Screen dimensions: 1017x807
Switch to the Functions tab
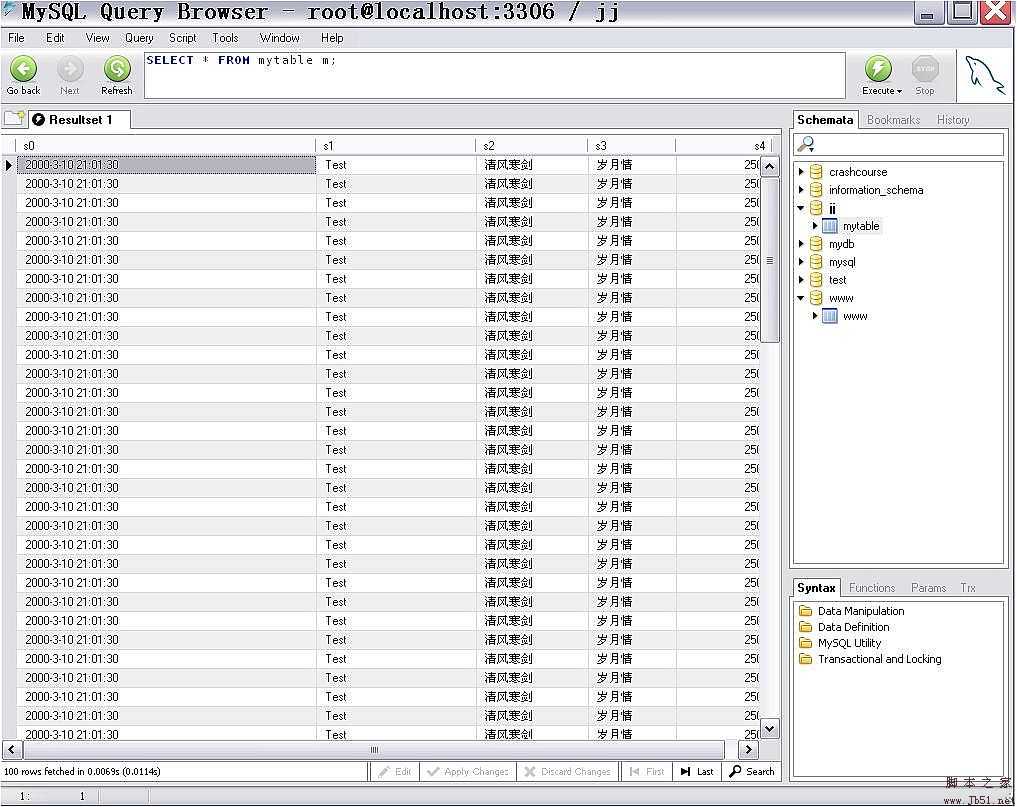pyautogui.click(x=872, y=588)
